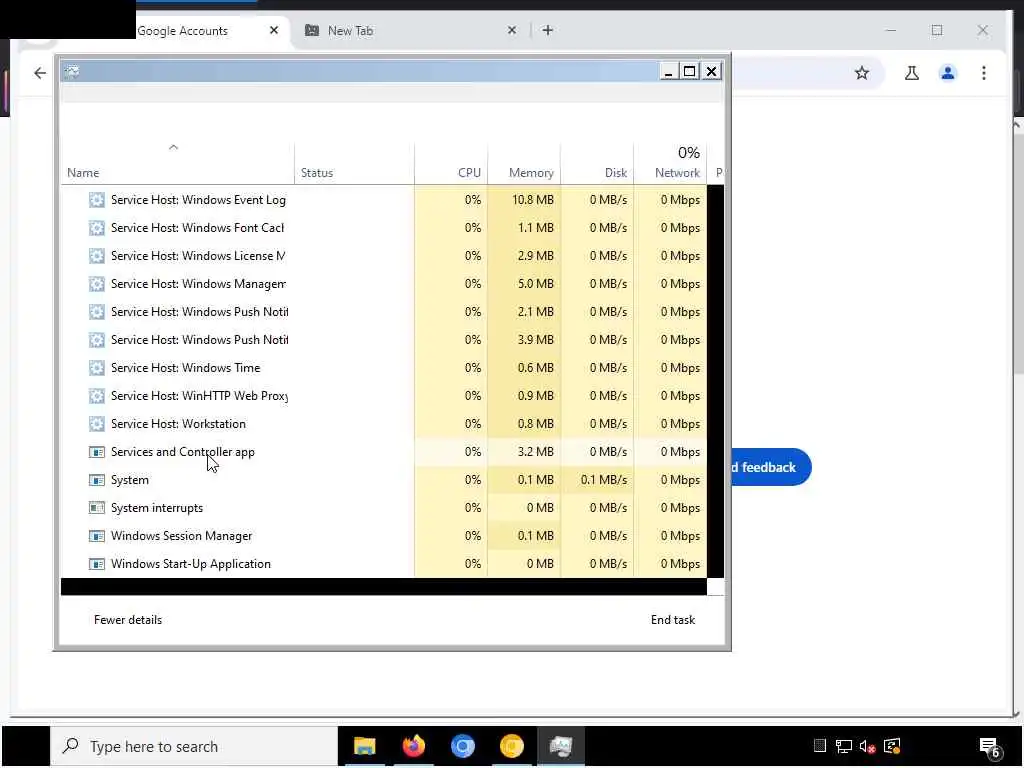Maximize the Task Manager window
This screenshot has height=768, width=1024.
coord(689,71)
